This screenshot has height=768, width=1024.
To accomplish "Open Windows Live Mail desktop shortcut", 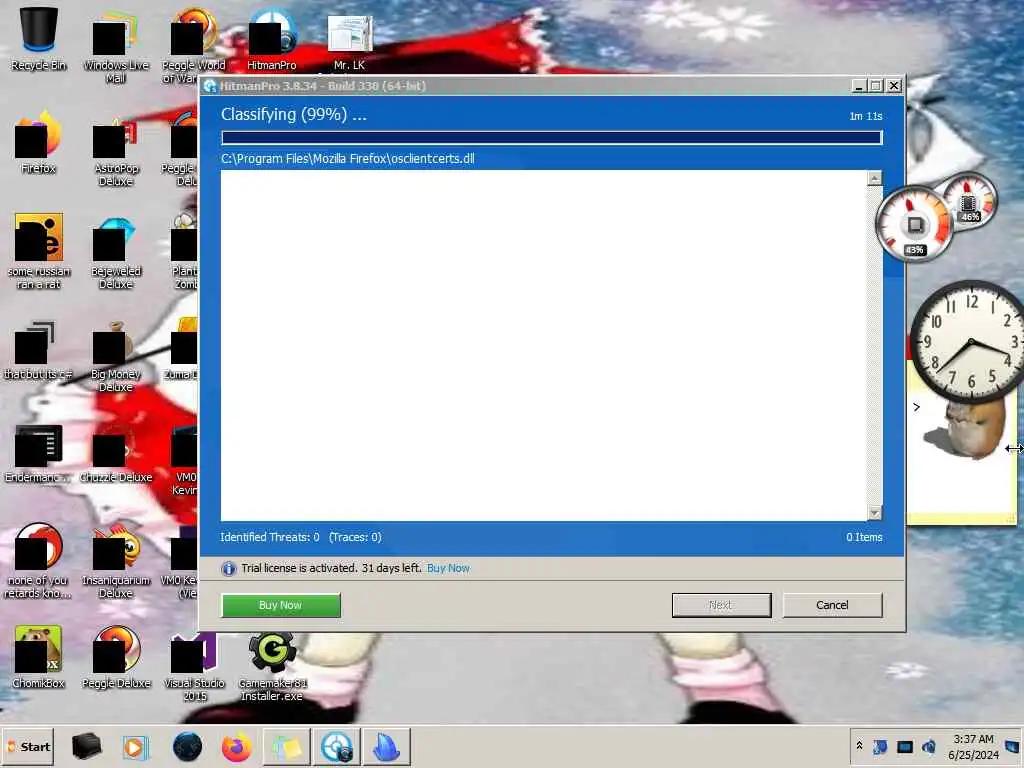I will click(116, 46).
